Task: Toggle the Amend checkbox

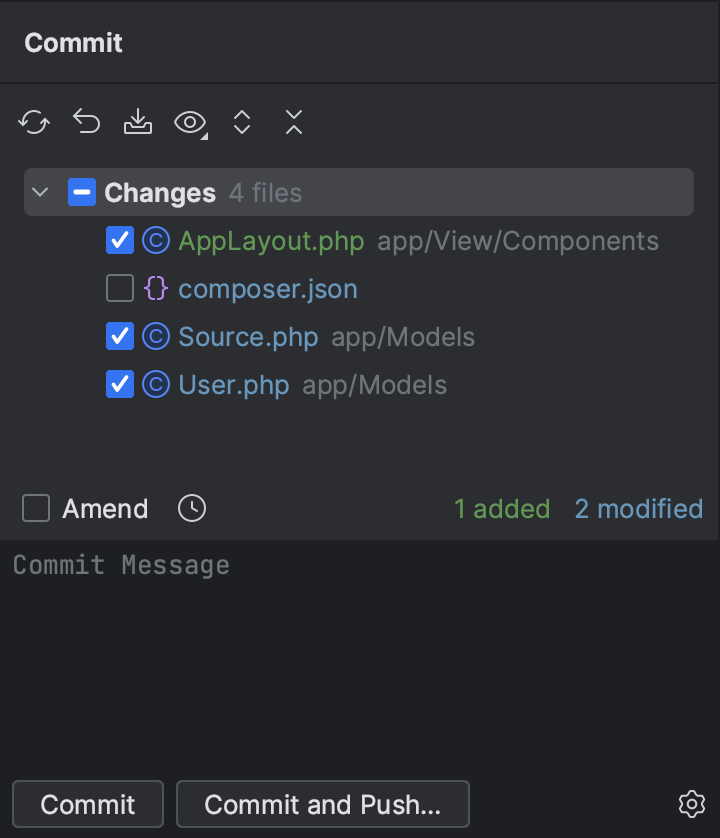Action: (x=35, y=508)
